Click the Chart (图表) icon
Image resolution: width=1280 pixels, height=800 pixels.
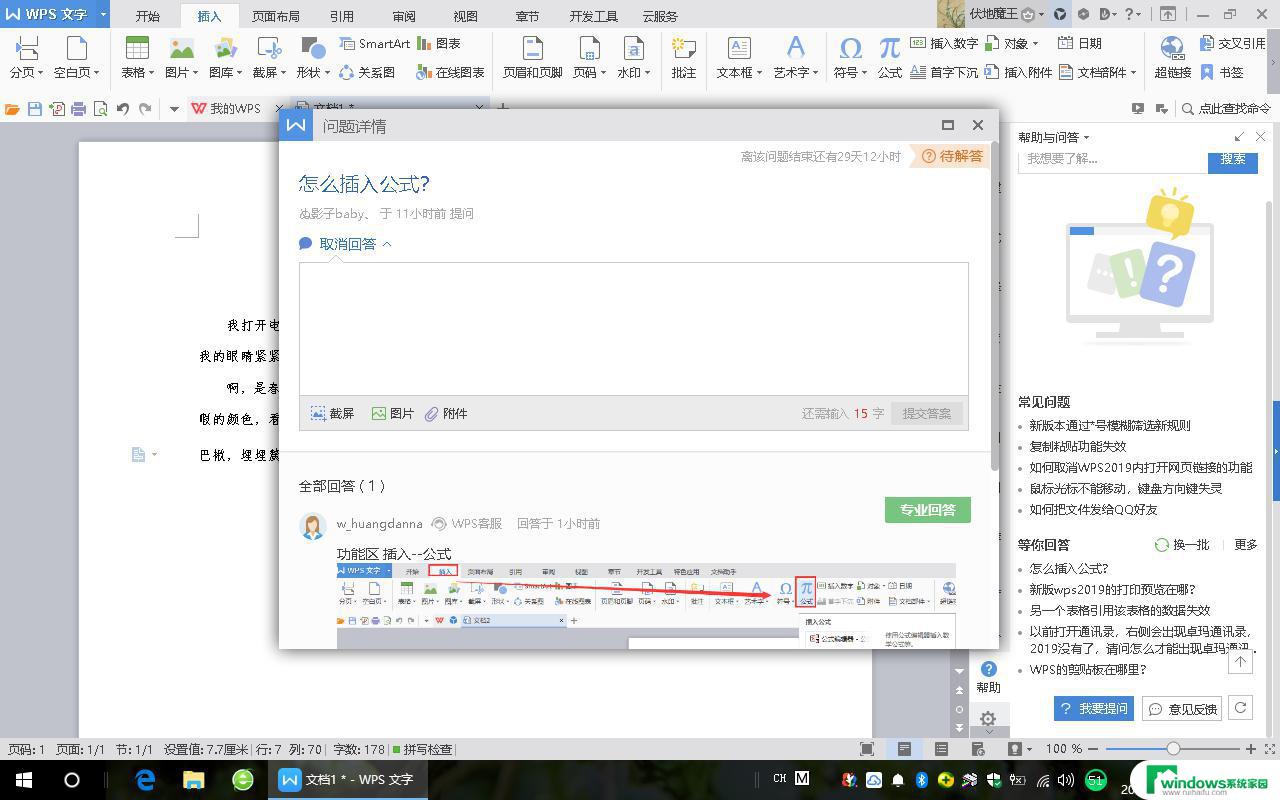click(439, 44)
